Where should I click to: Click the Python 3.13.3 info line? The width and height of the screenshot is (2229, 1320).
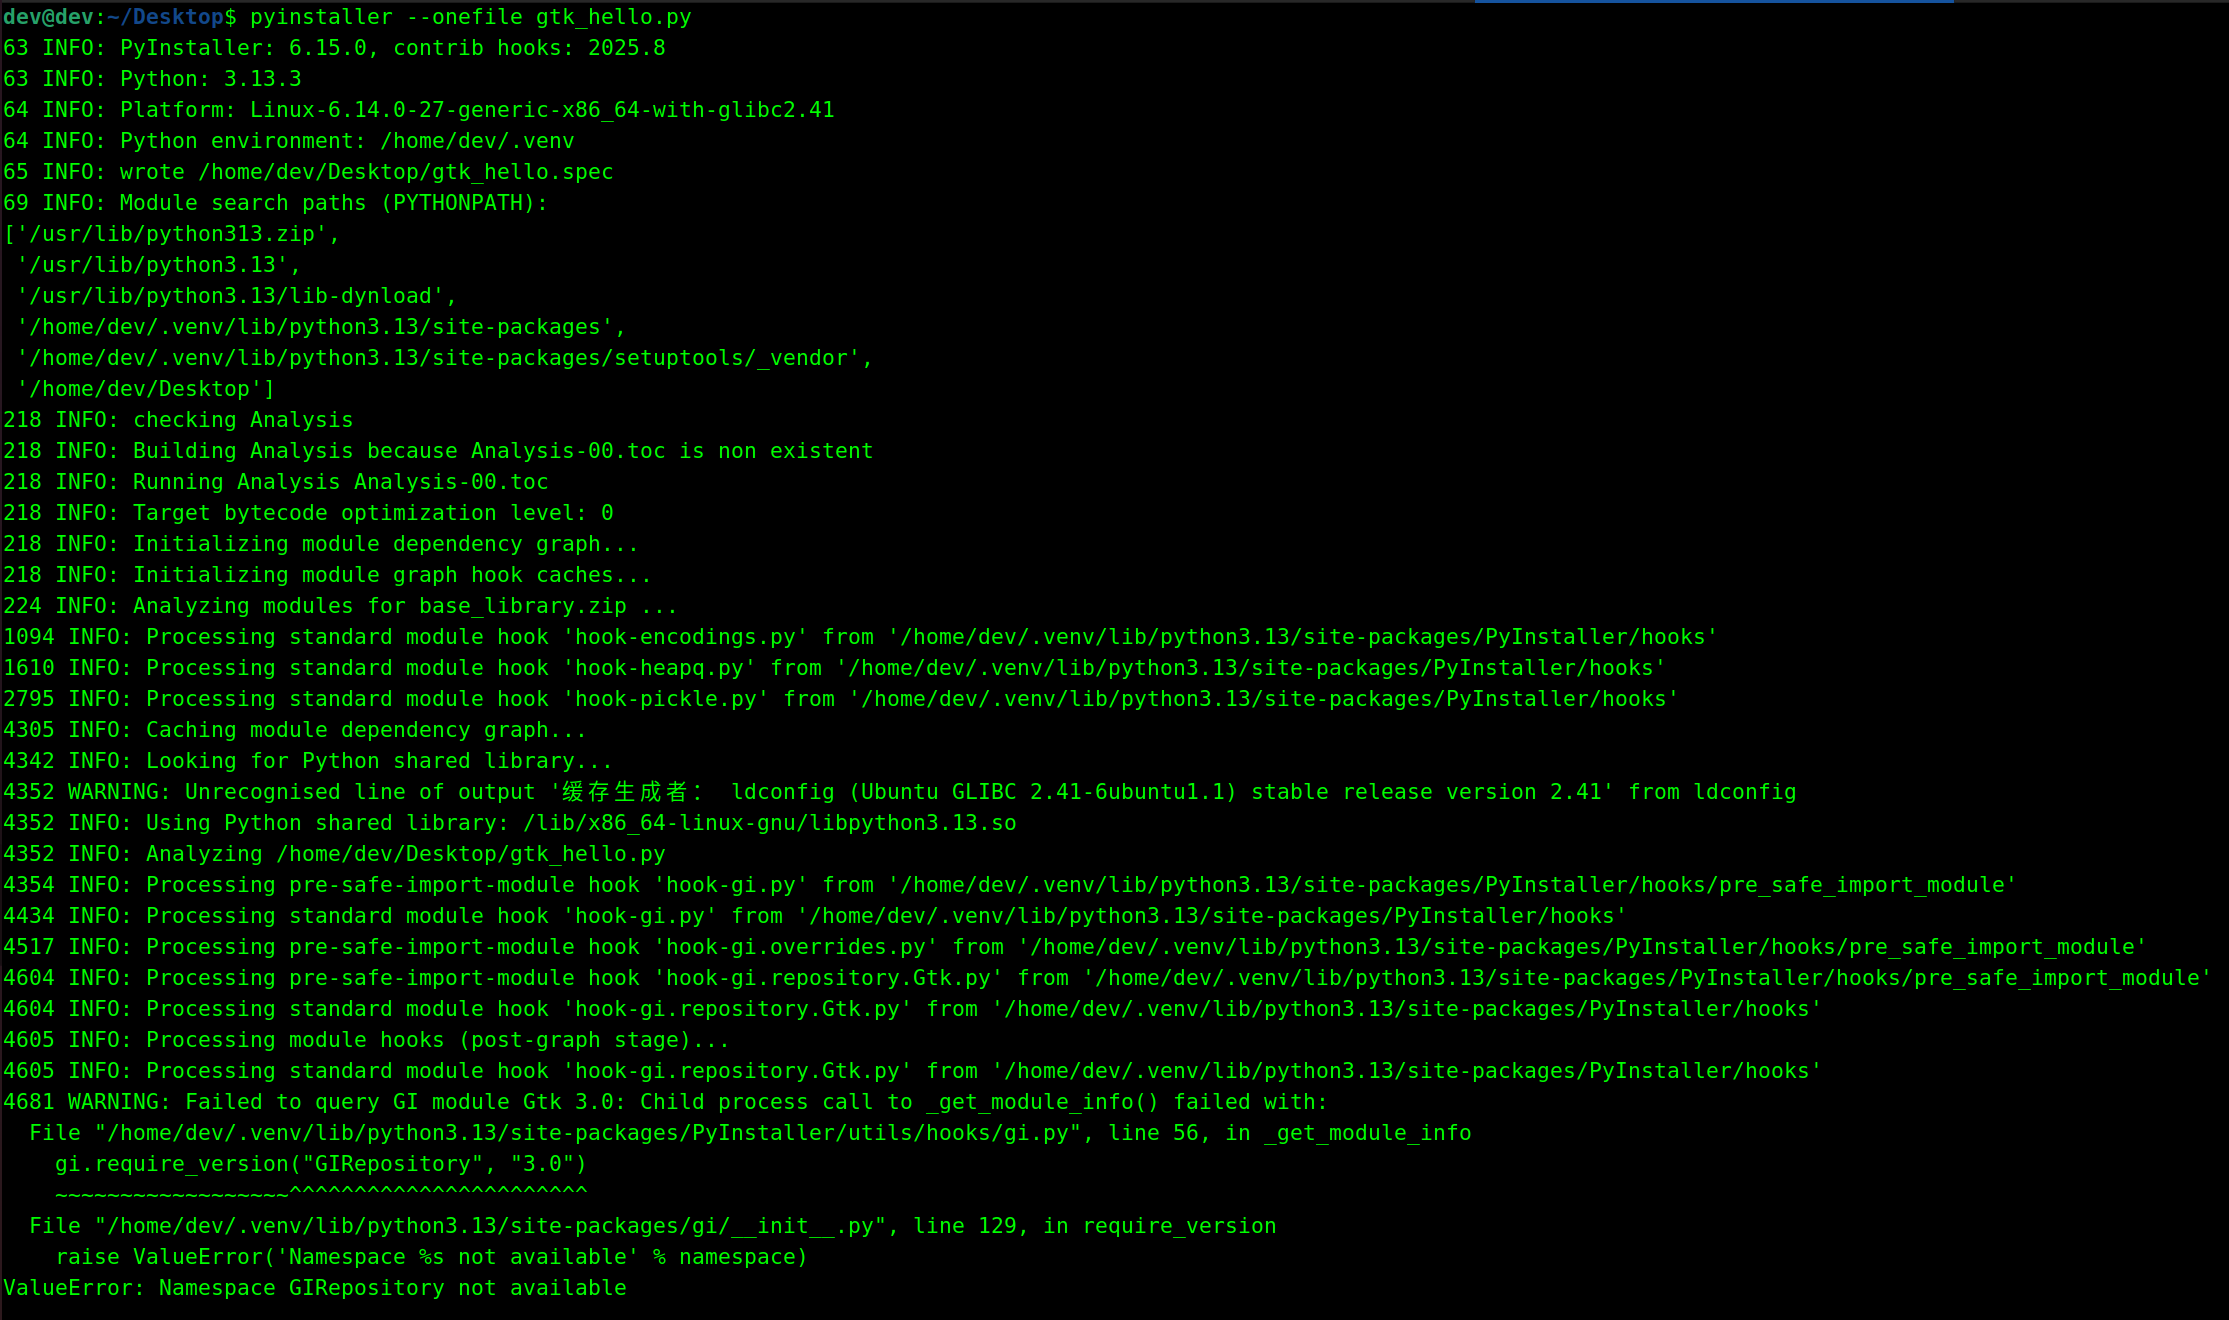152,79
